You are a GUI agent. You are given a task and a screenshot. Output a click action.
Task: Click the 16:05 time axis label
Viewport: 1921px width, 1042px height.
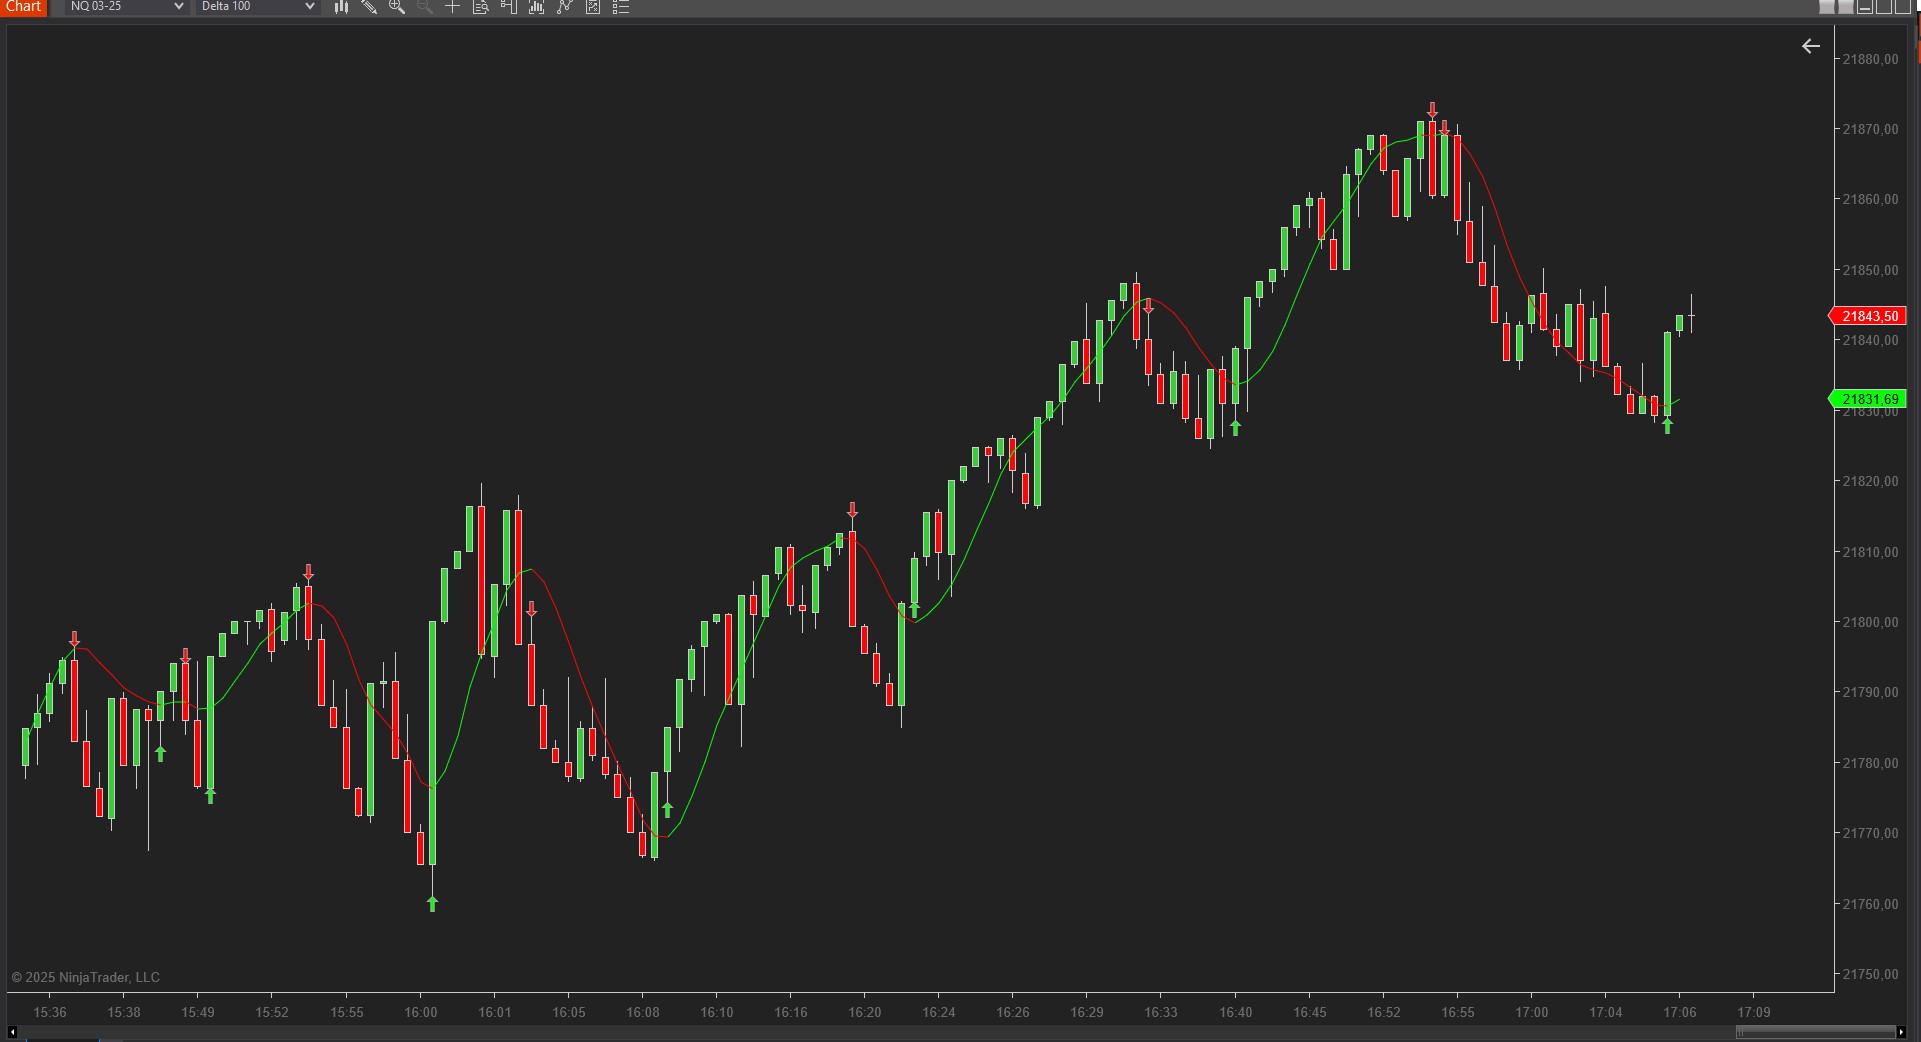point(569,1012)
